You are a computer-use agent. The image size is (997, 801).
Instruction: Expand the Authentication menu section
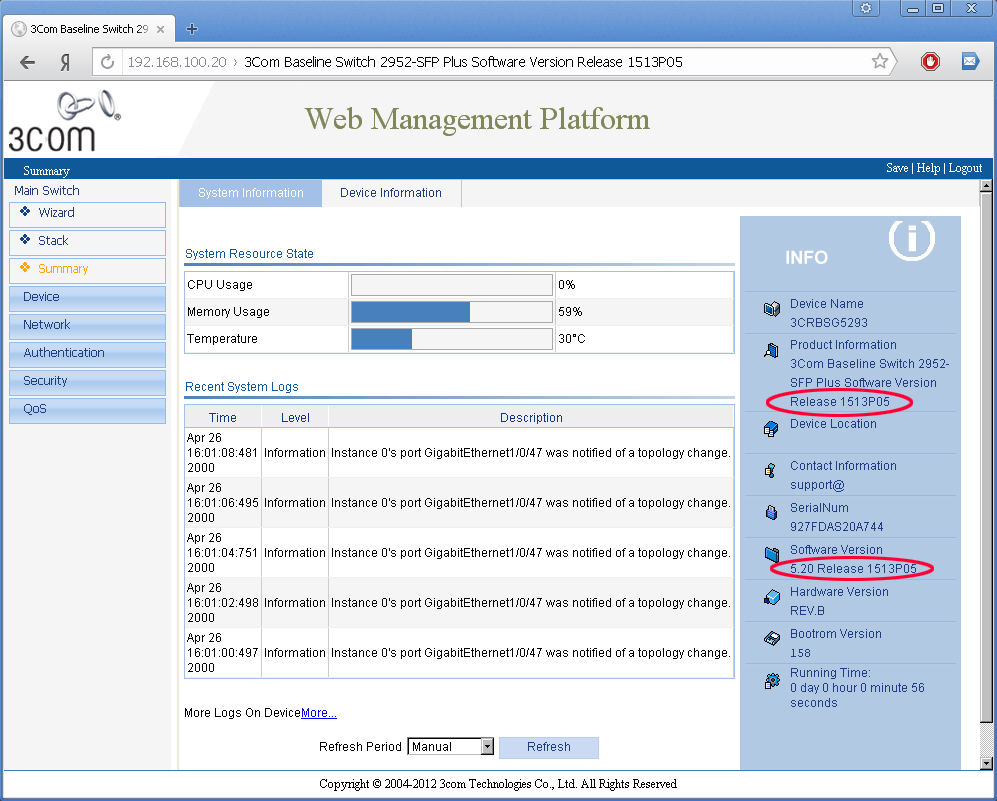coord(88,353)
